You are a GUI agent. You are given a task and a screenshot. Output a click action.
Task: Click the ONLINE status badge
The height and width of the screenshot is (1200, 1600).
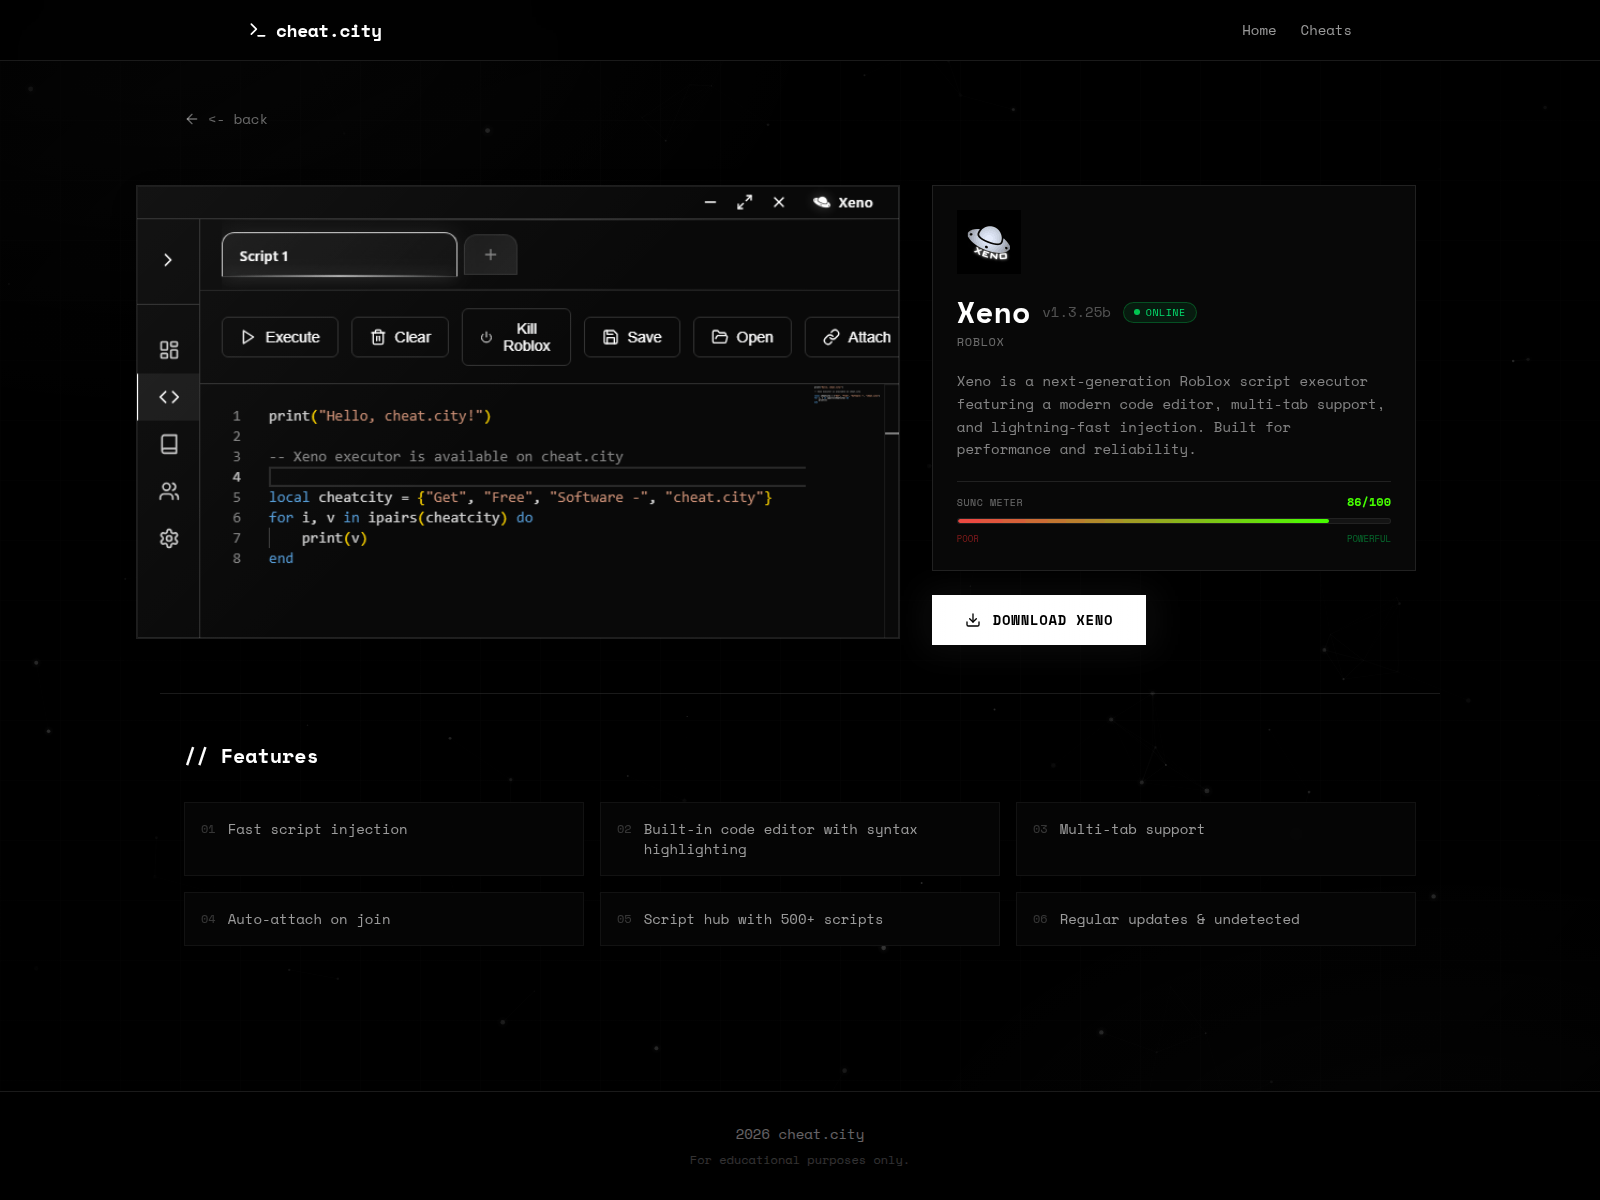pyautogui.click(x=1159, y=312)
